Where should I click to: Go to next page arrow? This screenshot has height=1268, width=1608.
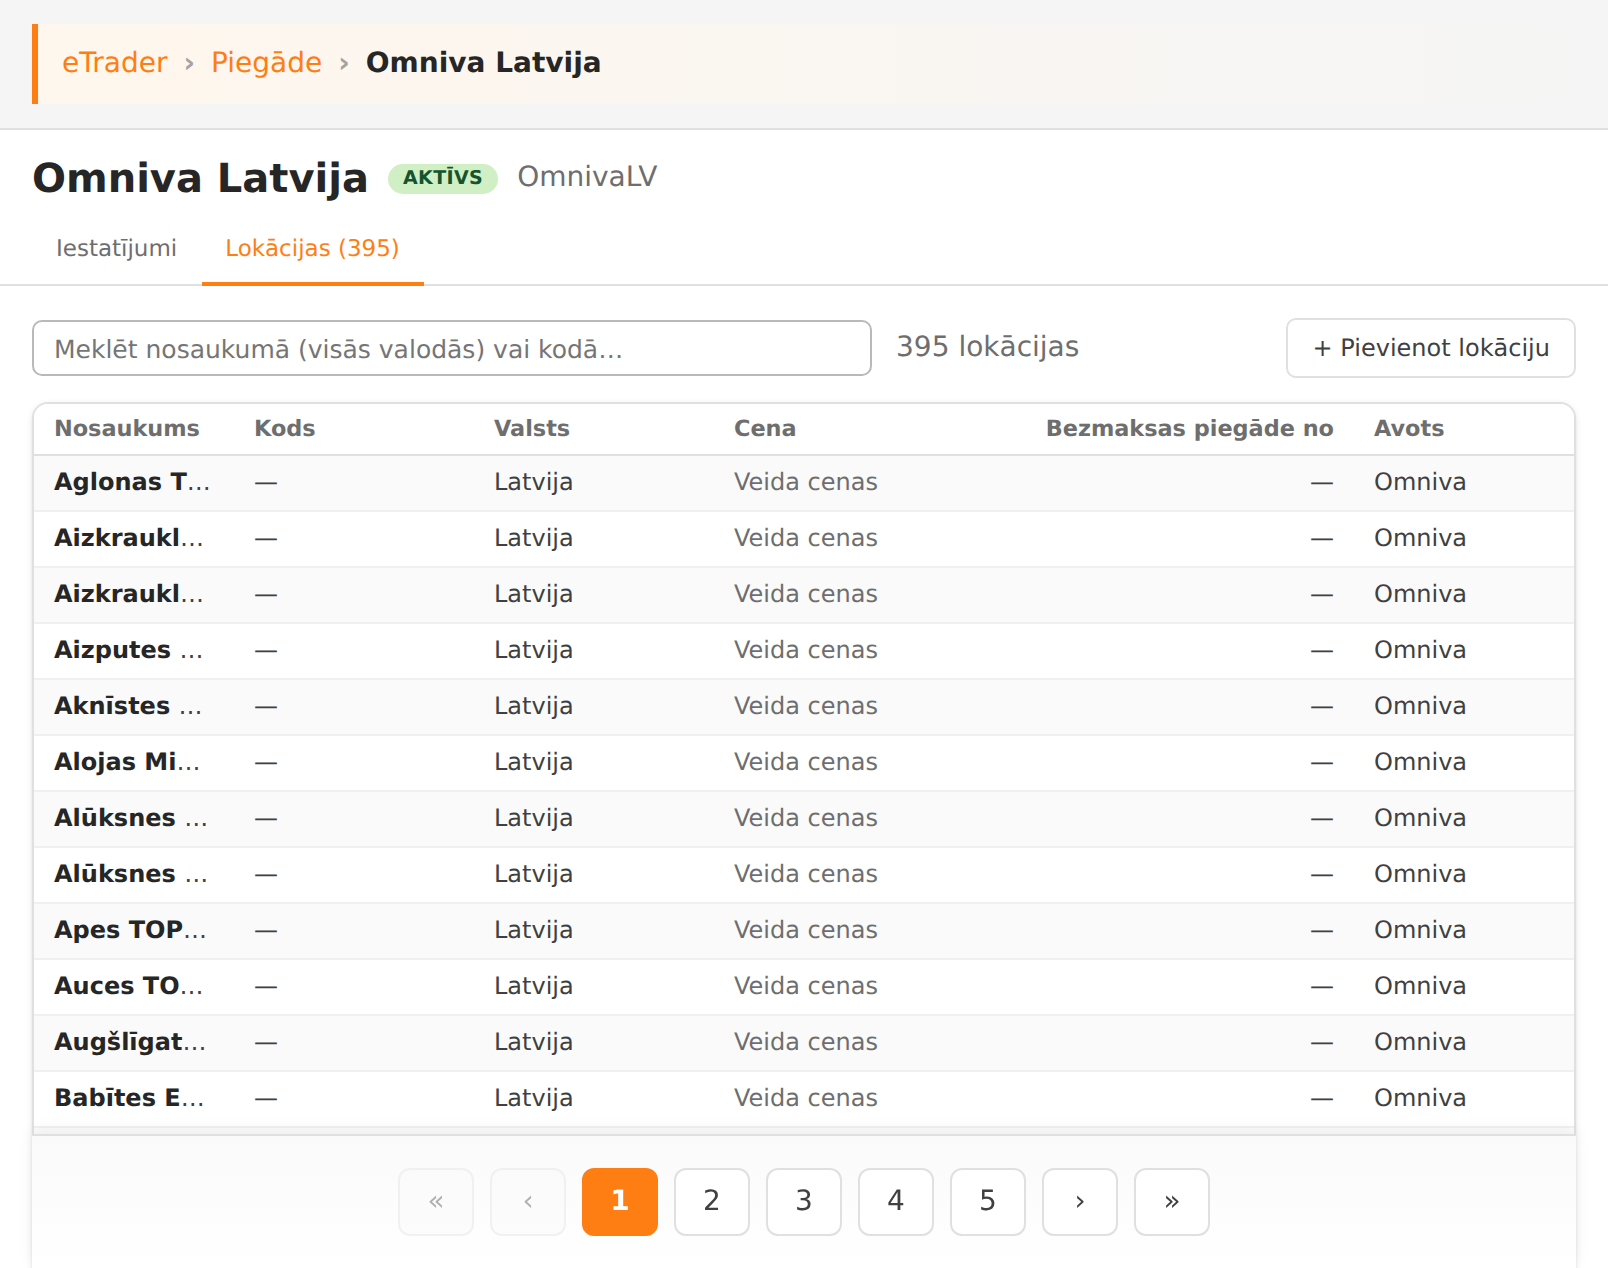(x=1080, y=1201)
